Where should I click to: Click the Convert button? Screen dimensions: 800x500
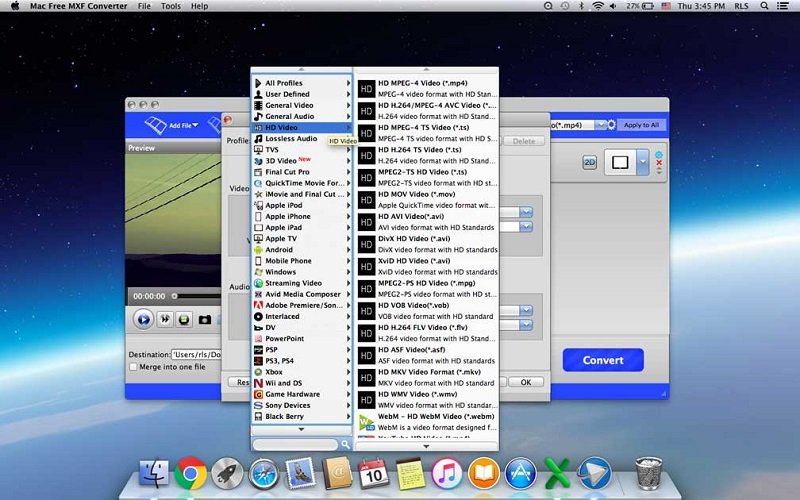click(602, 360)
